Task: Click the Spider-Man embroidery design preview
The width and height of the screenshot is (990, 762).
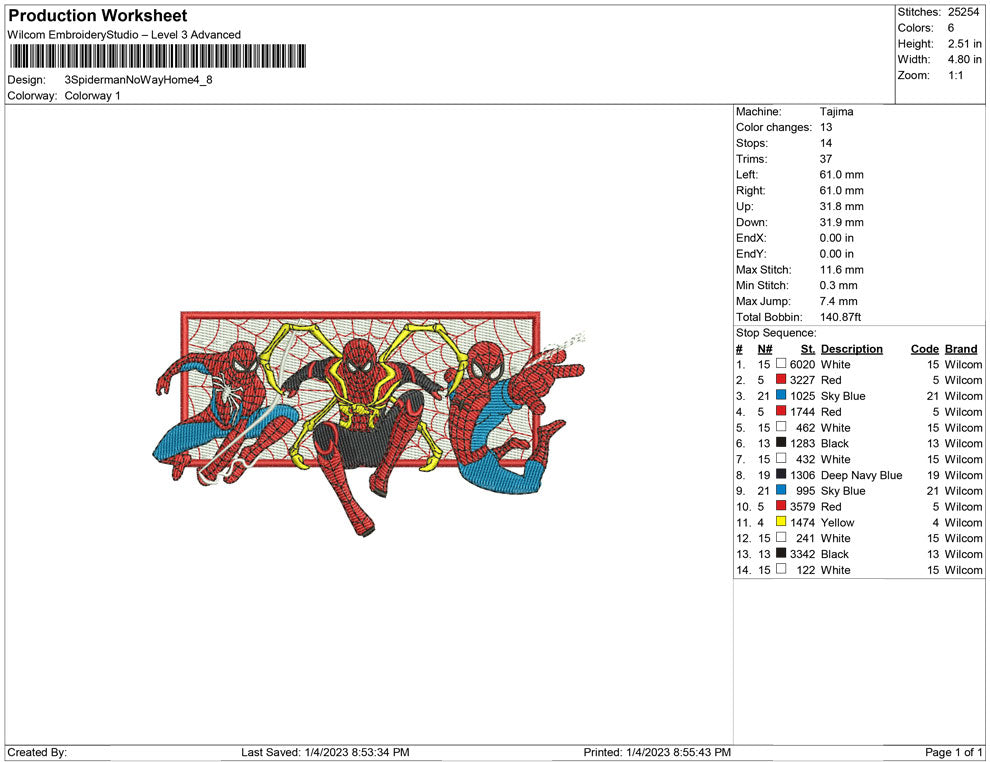Action: (369, 424)
